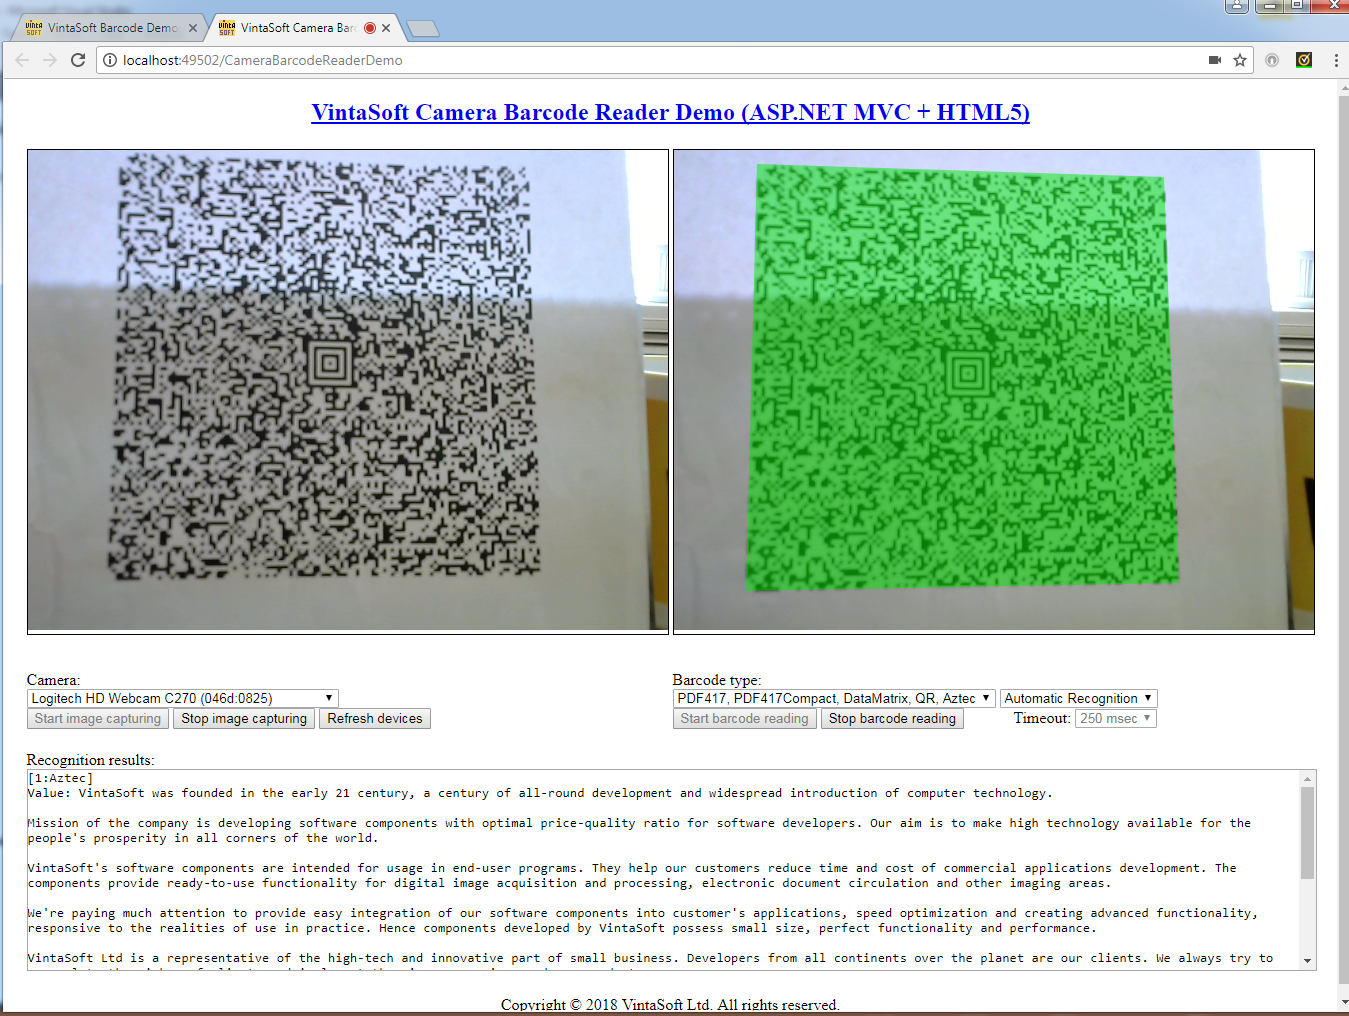The height and width of the screenshot is (1016, 1349).
Task: Click the browser Back arrow
Action: [22, 60]
